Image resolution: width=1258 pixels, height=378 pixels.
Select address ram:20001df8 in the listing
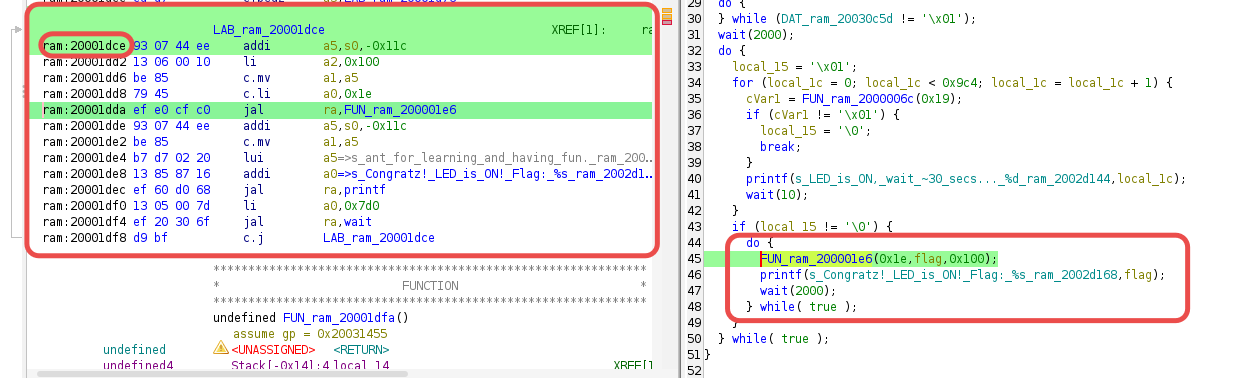tap(84, 237)
